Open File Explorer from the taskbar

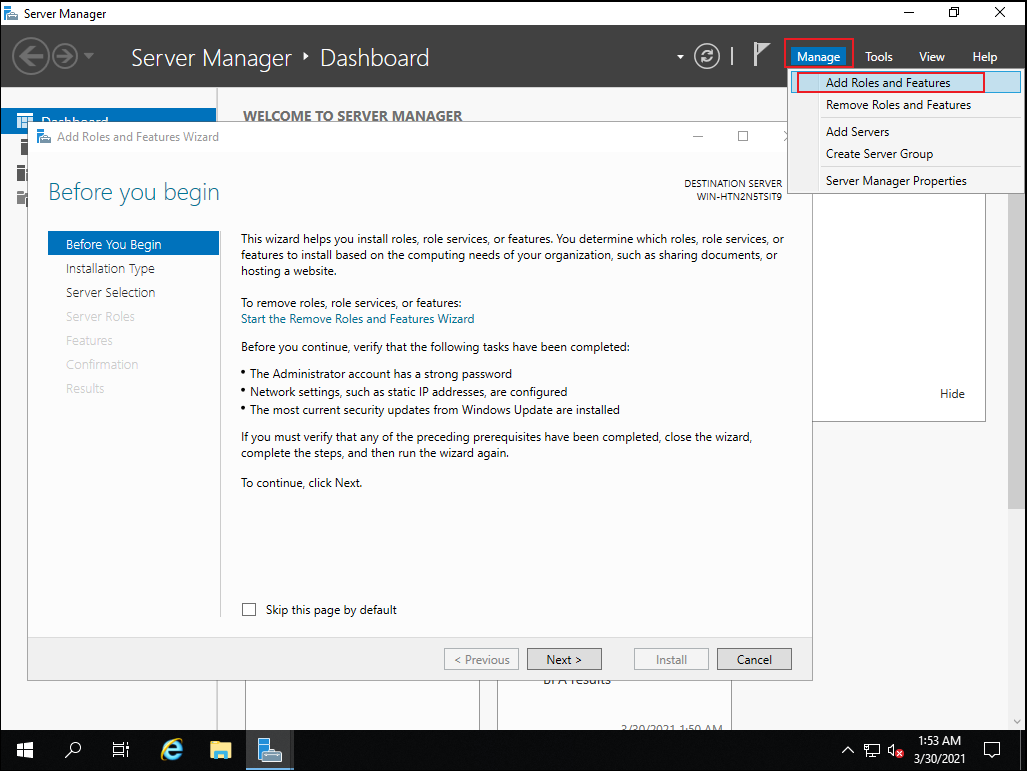[x=221, y=750]
